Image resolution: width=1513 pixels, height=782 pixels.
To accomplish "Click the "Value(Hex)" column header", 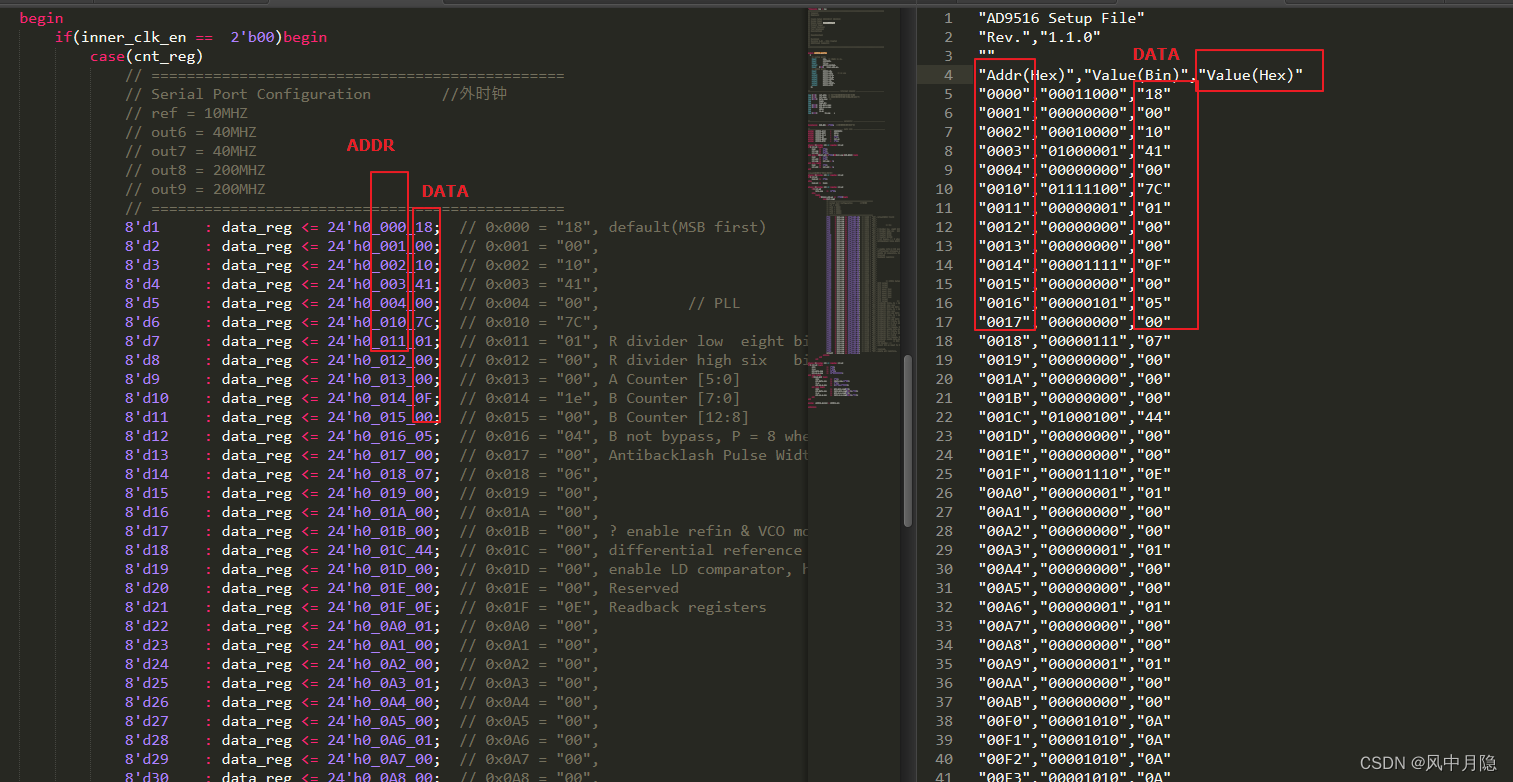I will (1251, 75).
